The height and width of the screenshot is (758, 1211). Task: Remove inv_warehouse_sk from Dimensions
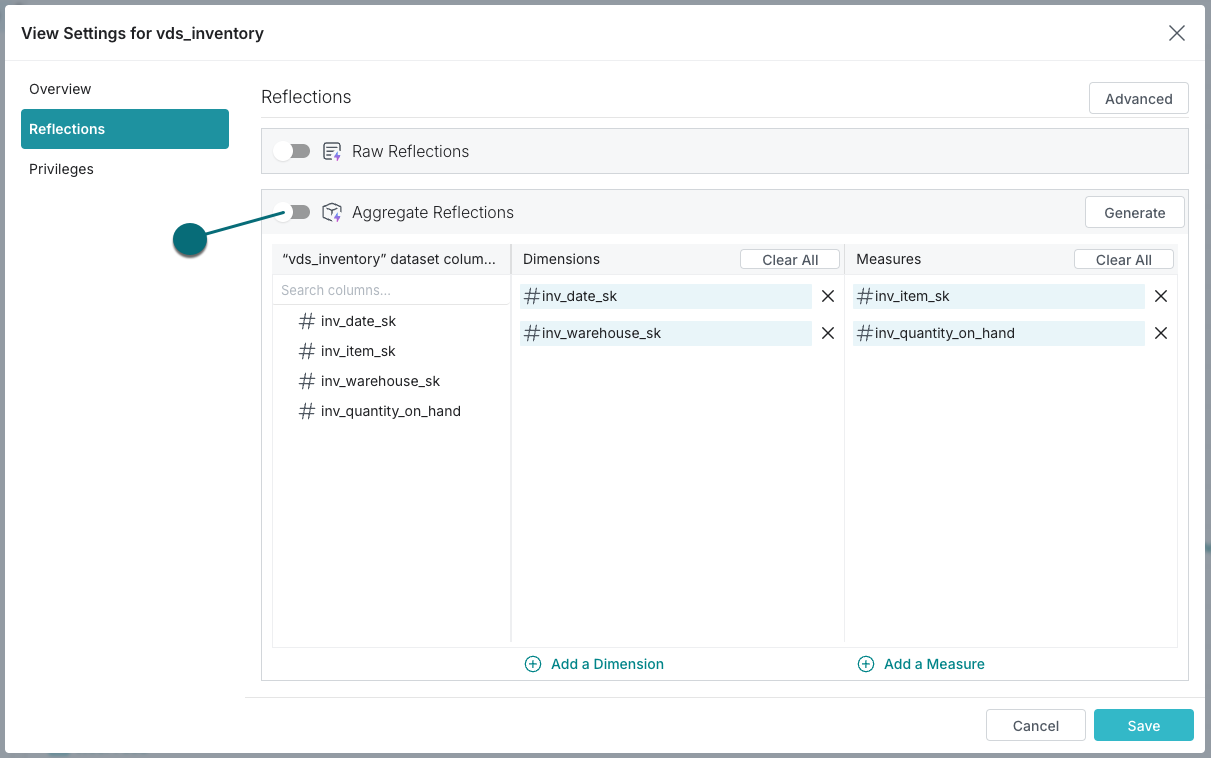tap(828, 333)
